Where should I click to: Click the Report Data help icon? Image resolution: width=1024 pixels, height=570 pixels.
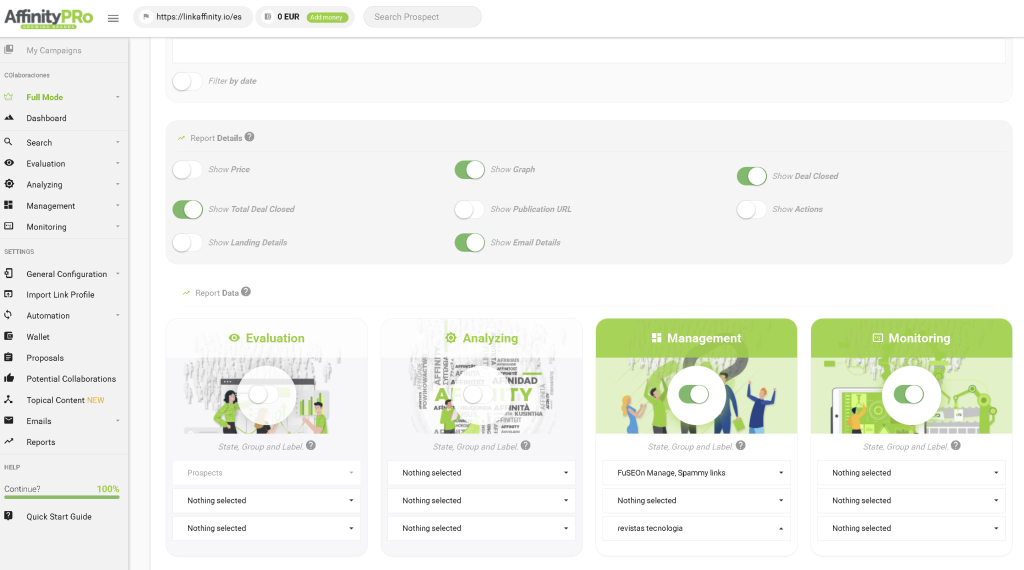click(246, 292)
